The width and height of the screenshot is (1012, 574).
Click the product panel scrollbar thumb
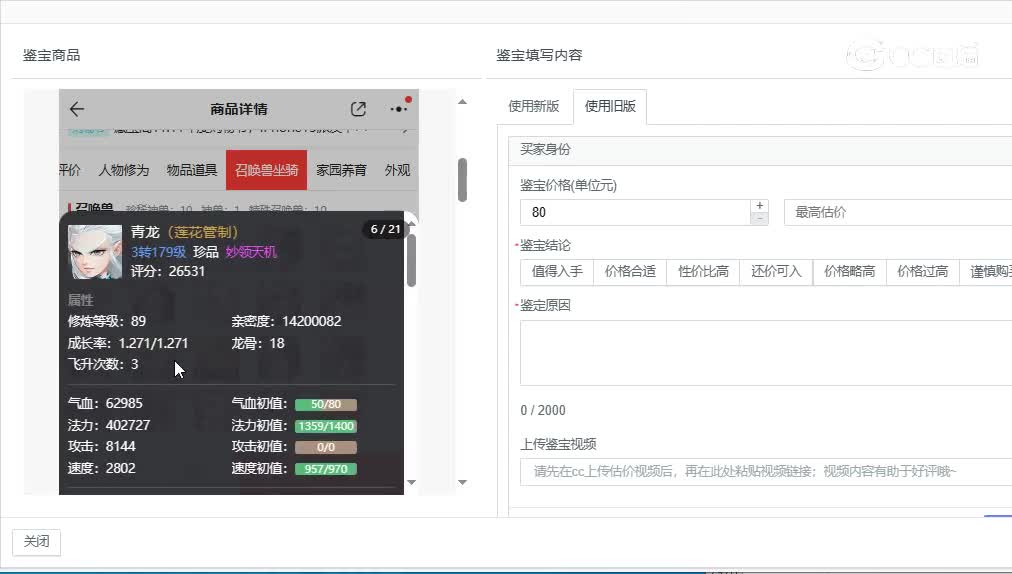coord(462,179)
